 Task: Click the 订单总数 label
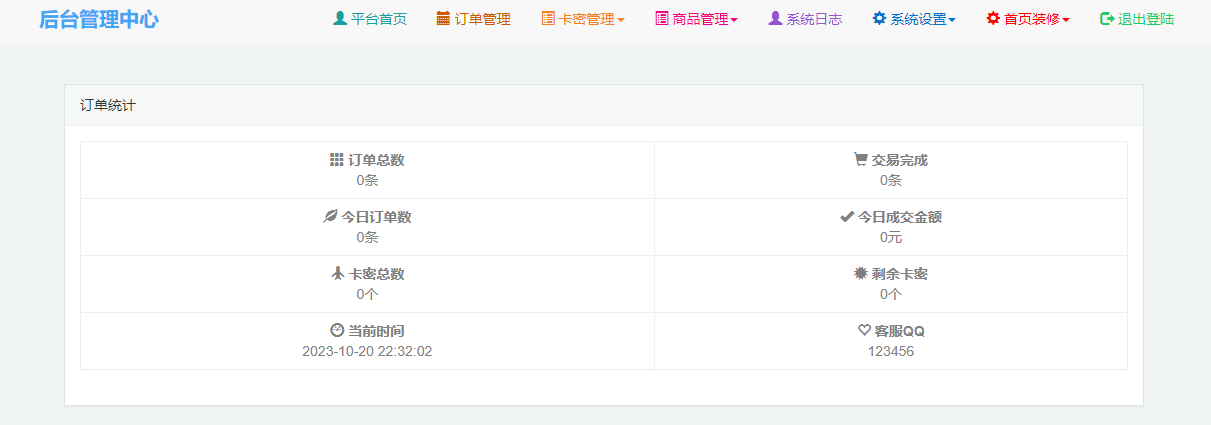coord(376,160)
